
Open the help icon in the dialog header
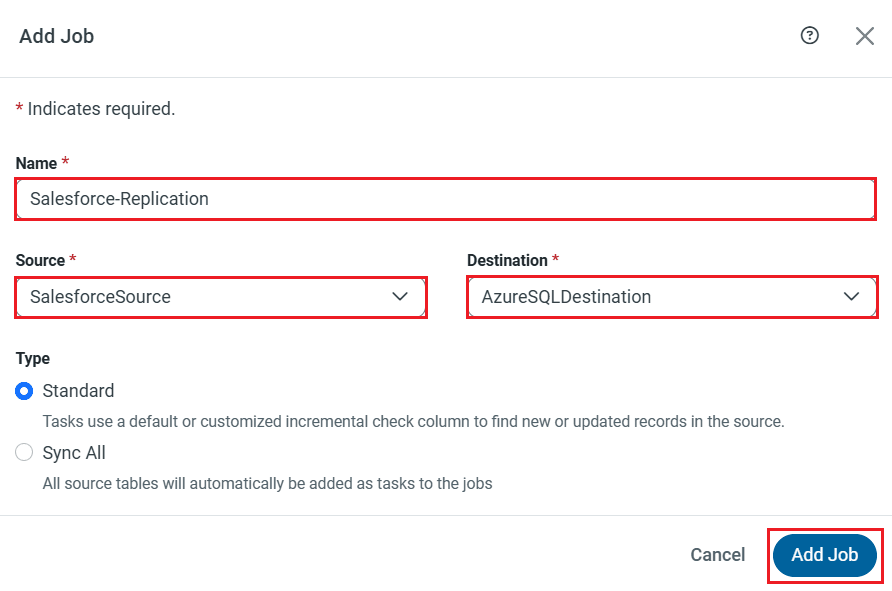(810, 35)
